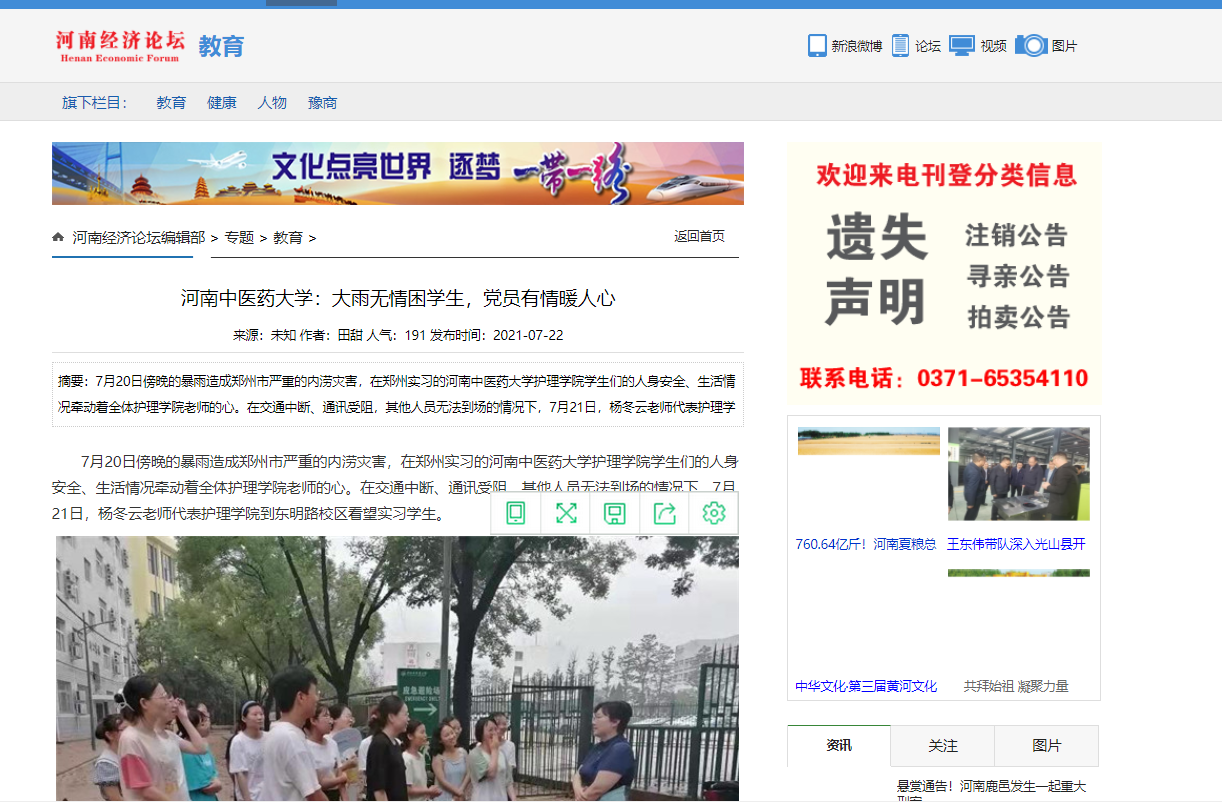
Task: Open the green settings gear icon
Action: (x=713, y=513)
